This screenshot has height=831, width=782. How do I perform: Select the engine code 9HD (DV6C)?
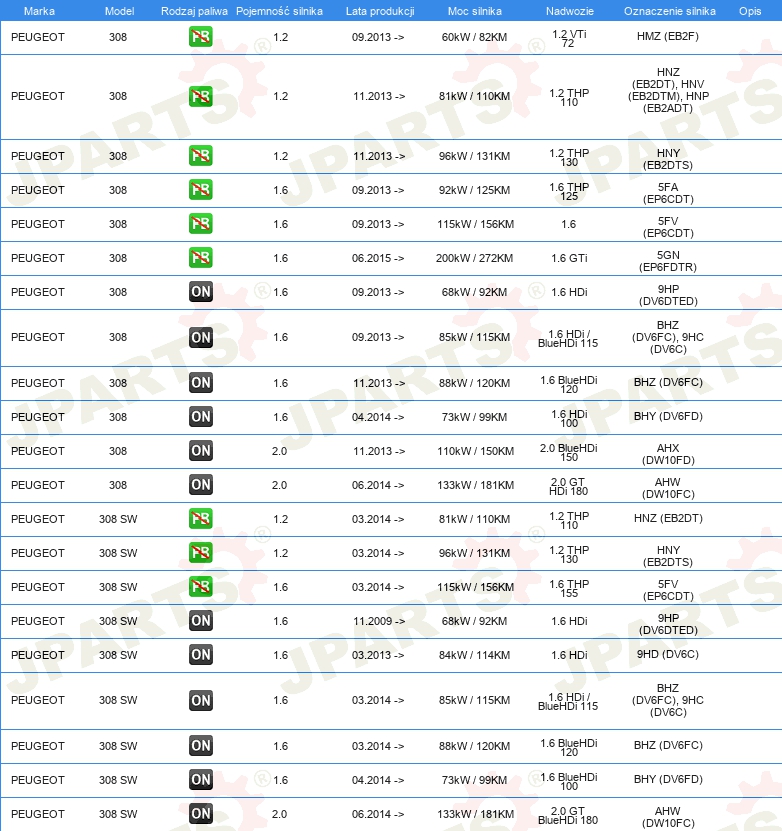(668, 654)
